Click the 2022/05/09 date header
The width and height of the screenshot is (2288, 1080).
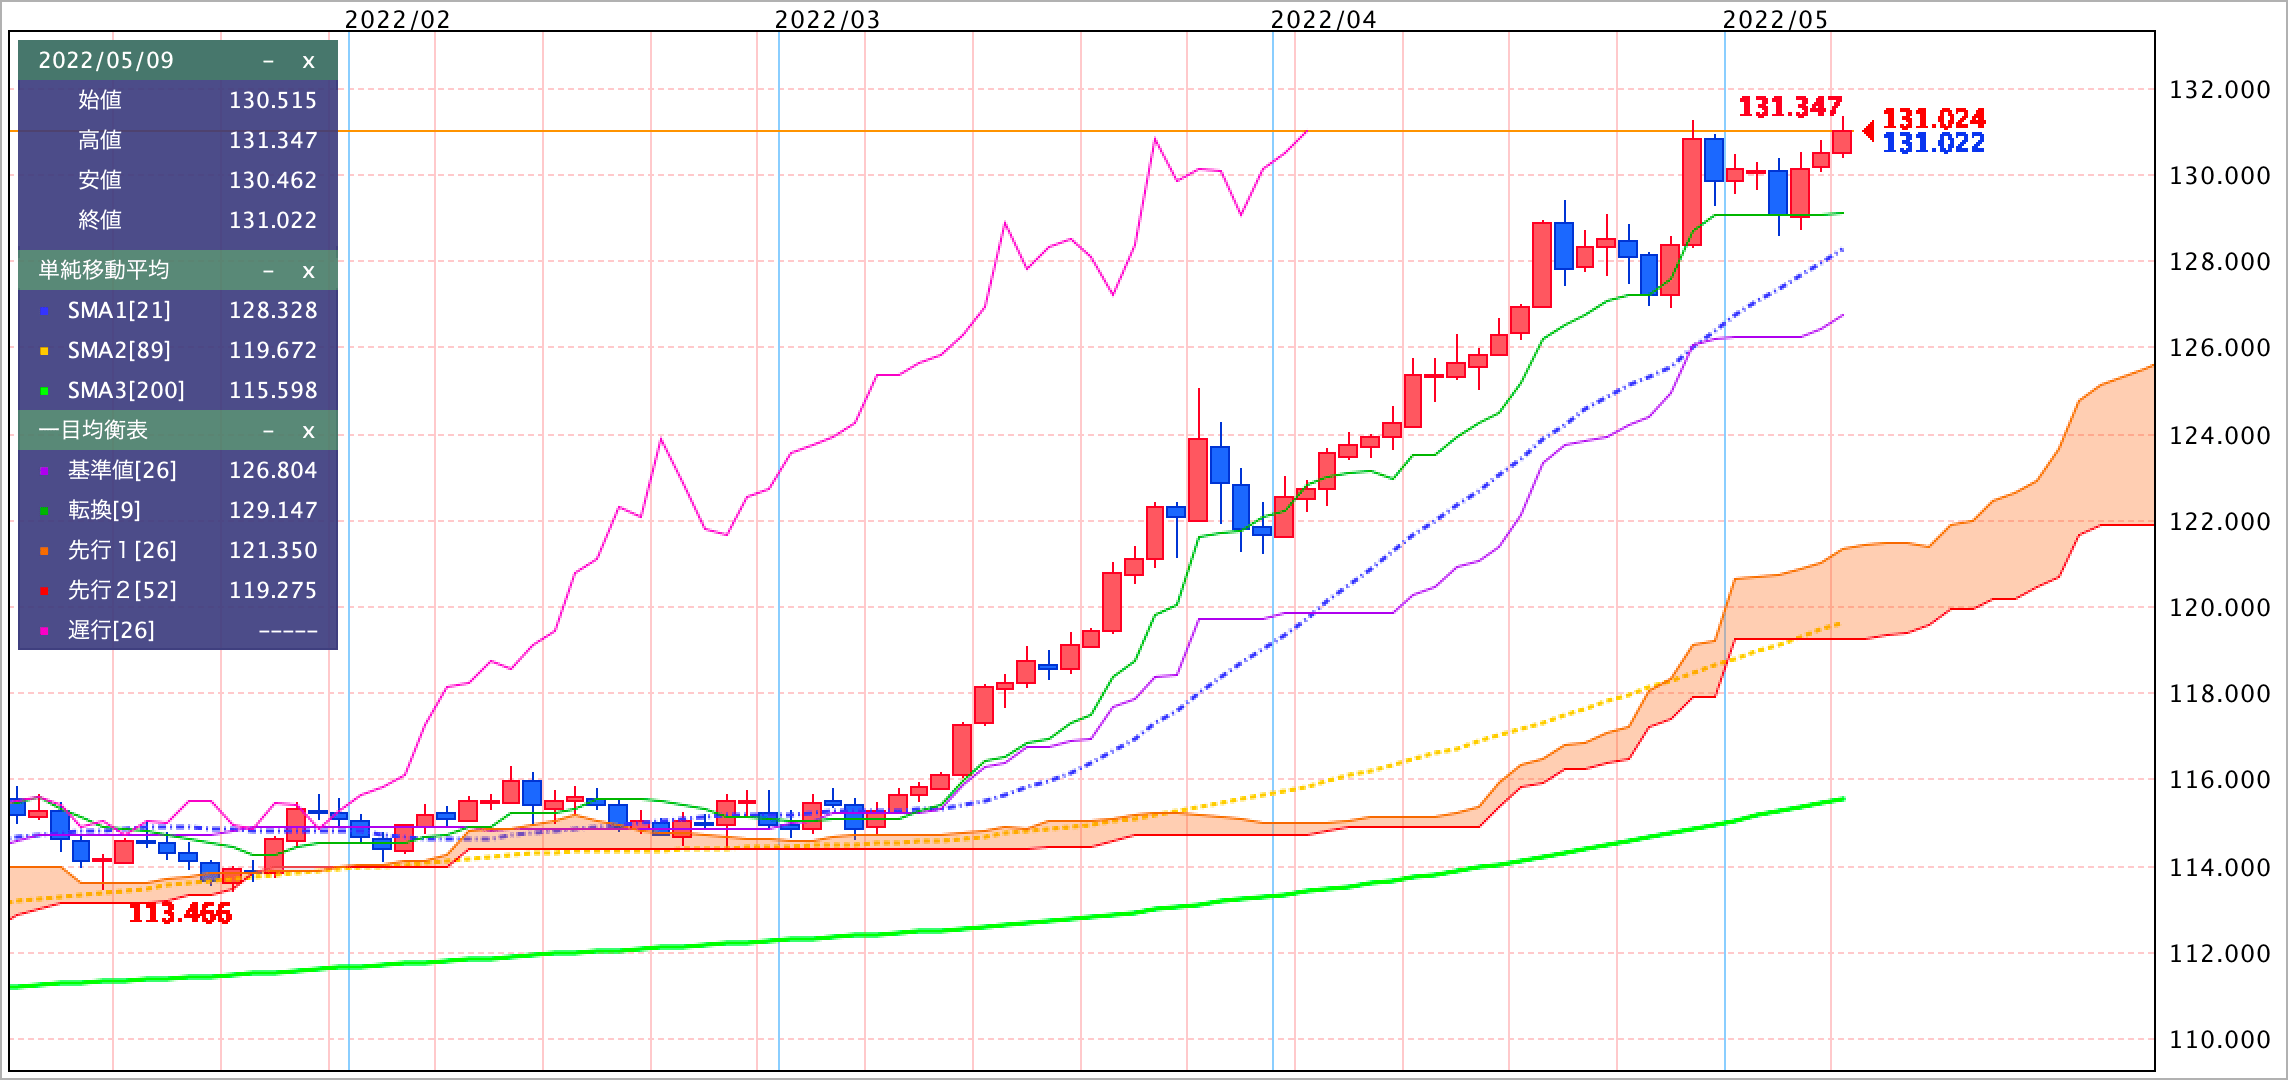(106, 61)
